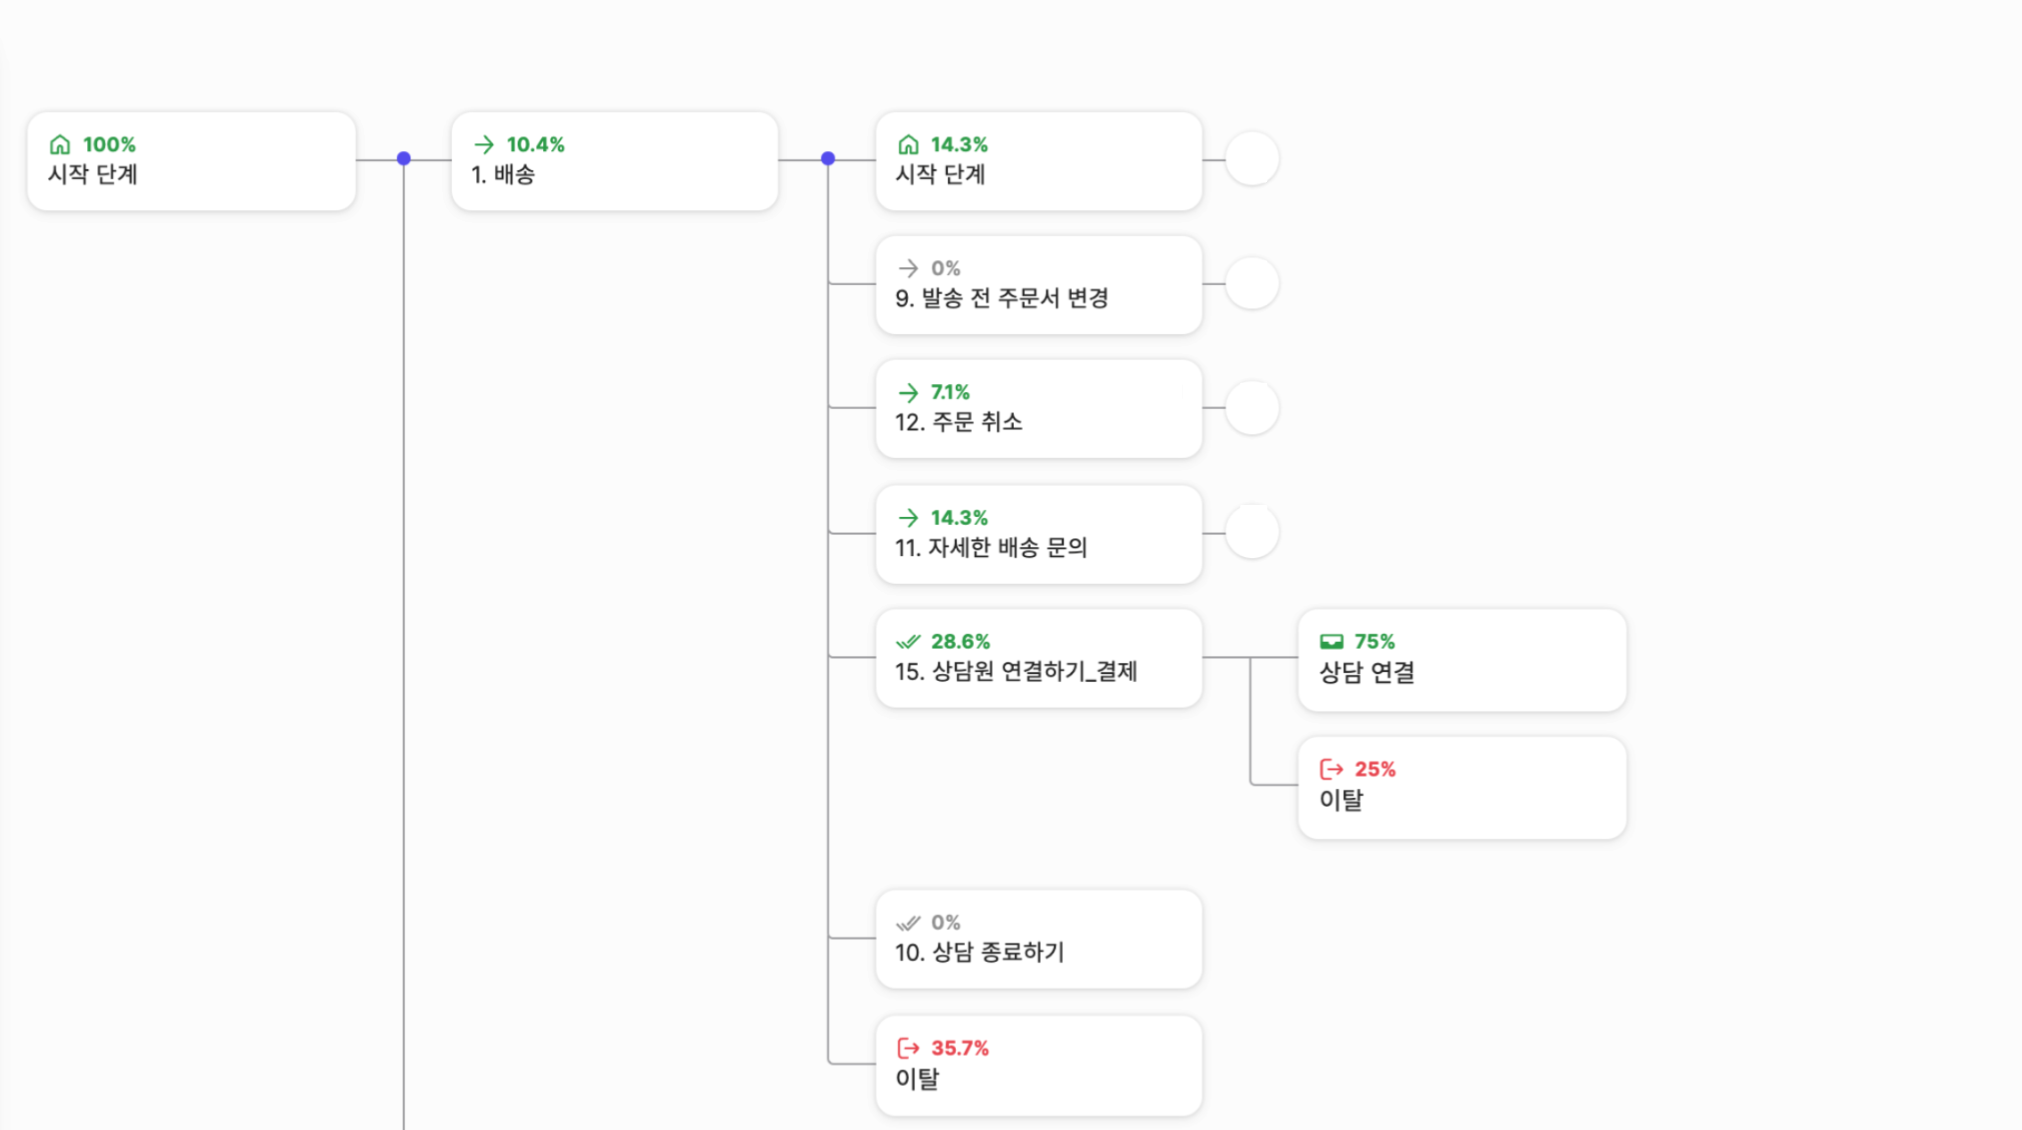Click inbox icon on 상담 연결 node

point(1331,641)
